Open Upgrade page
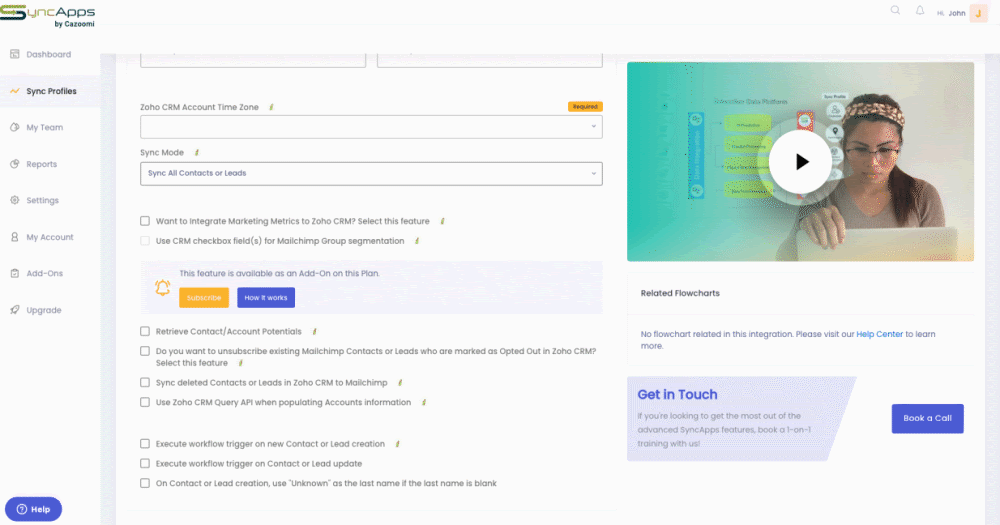Viewport: 1000px width, 525px height. coord(43,310)
